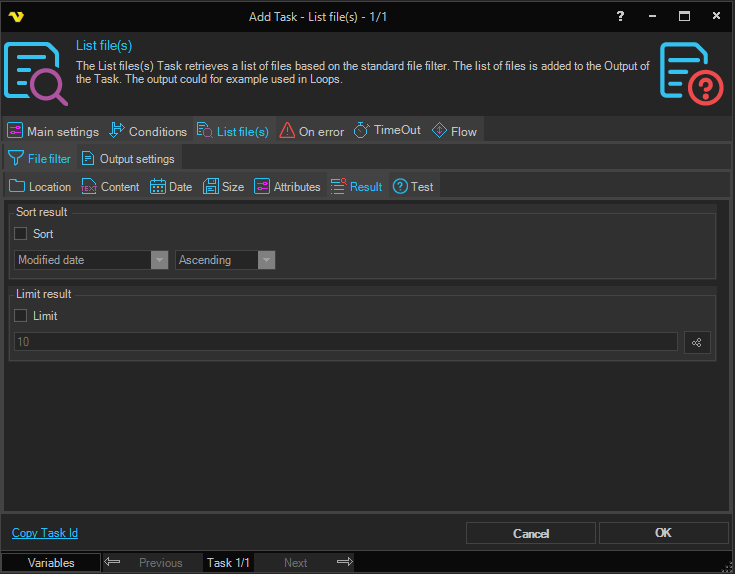Click the Copy Task Id link
Screen dimensions: 735x574
(45, 533)
